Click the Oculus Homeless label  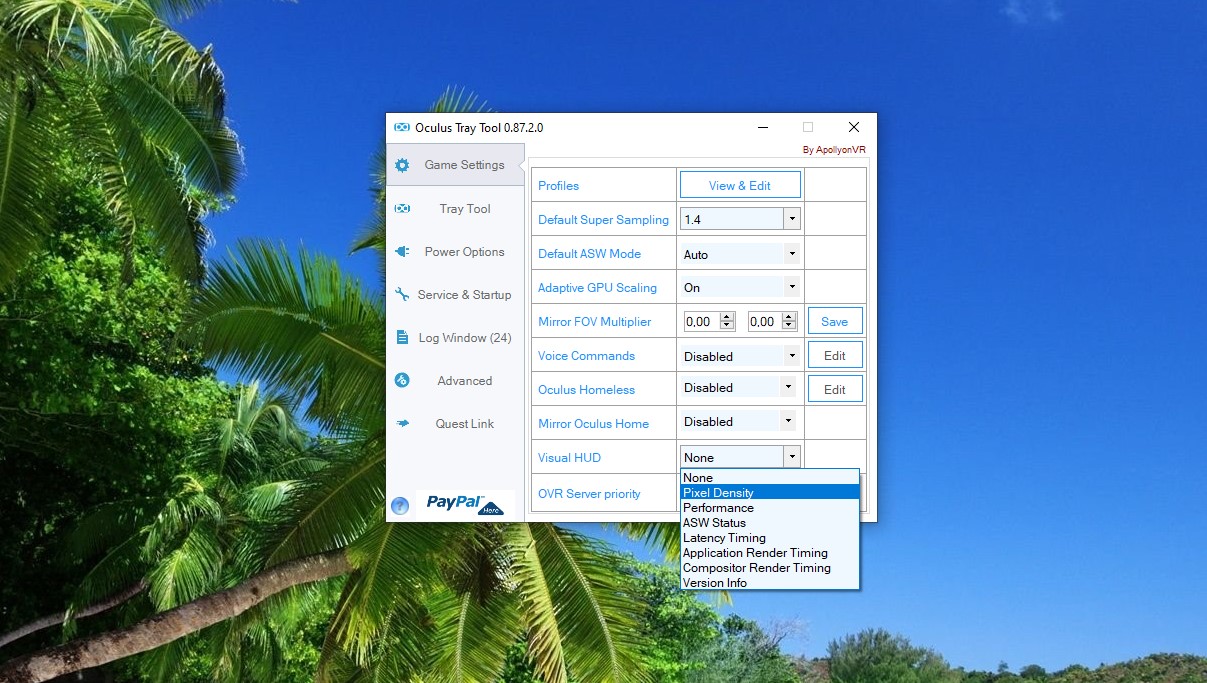[586, 389]
